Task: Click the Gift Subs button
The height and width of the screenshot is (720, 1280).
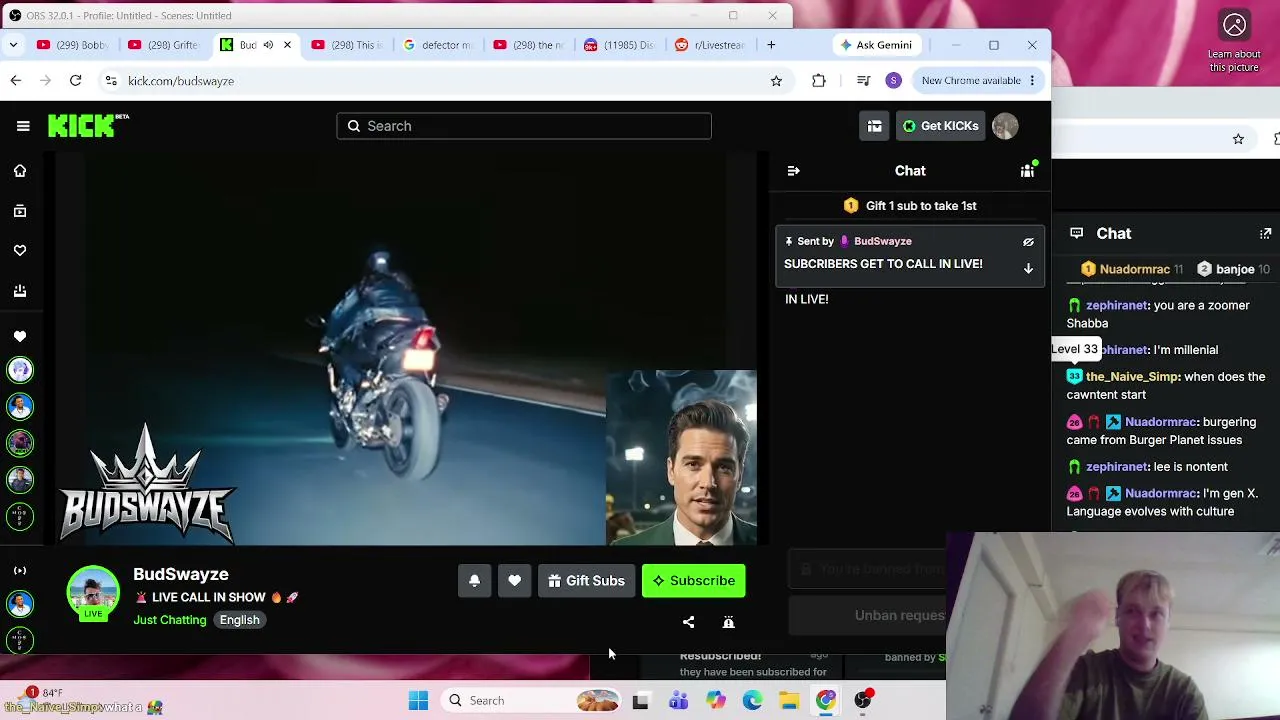Action: pos(586,581)
